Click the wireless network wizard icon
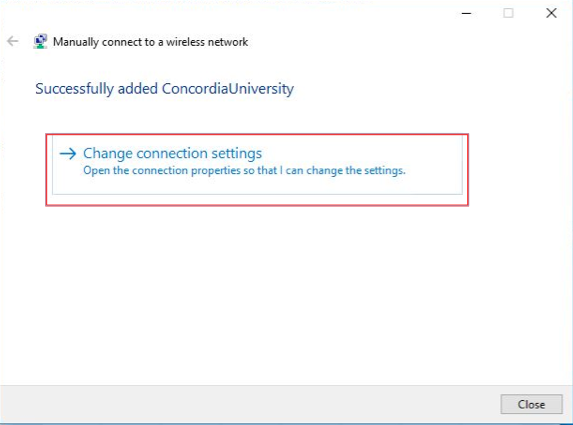The height and width of the screenshot is (425, 573). pyautogui.click(x=40, y=41)
